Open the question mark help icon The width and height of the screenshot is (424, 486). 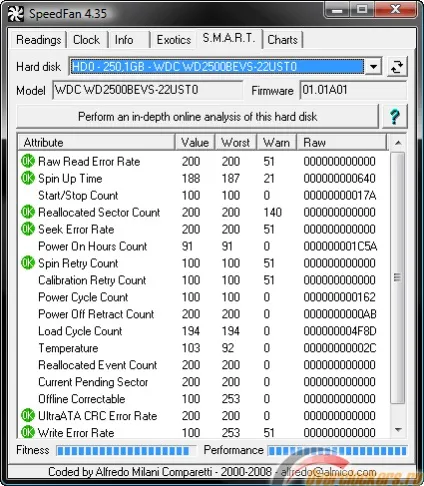(x=395, y=117)
